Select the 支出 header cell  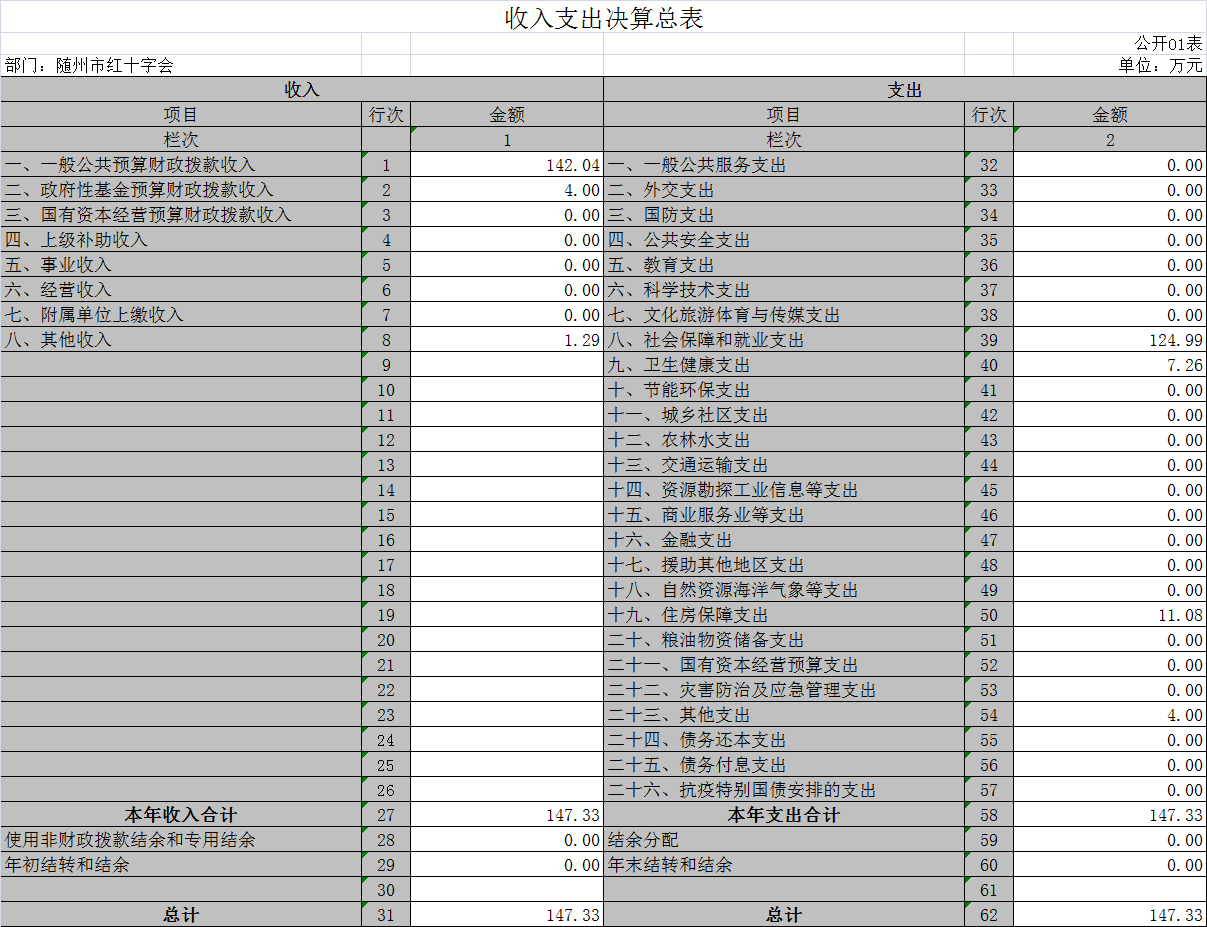tap(905, 90)
